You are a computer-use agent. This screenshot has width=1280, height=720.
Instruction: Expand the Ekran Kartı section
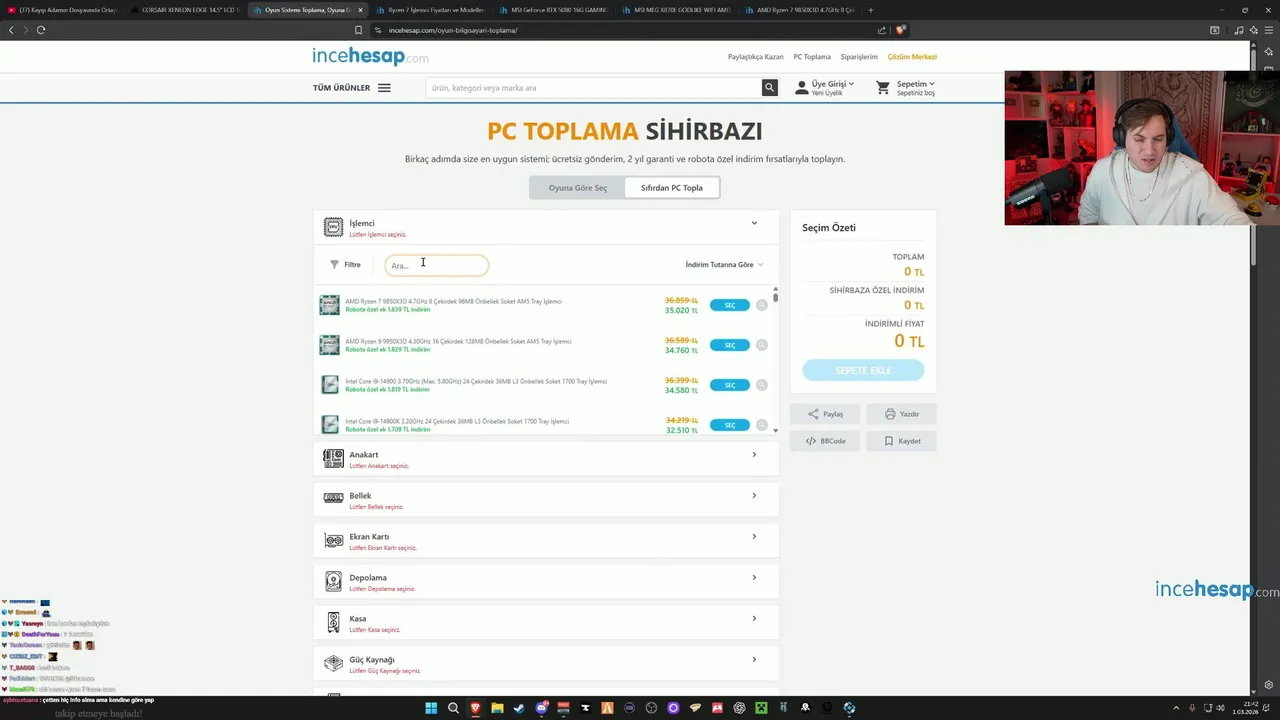(754, 536)
